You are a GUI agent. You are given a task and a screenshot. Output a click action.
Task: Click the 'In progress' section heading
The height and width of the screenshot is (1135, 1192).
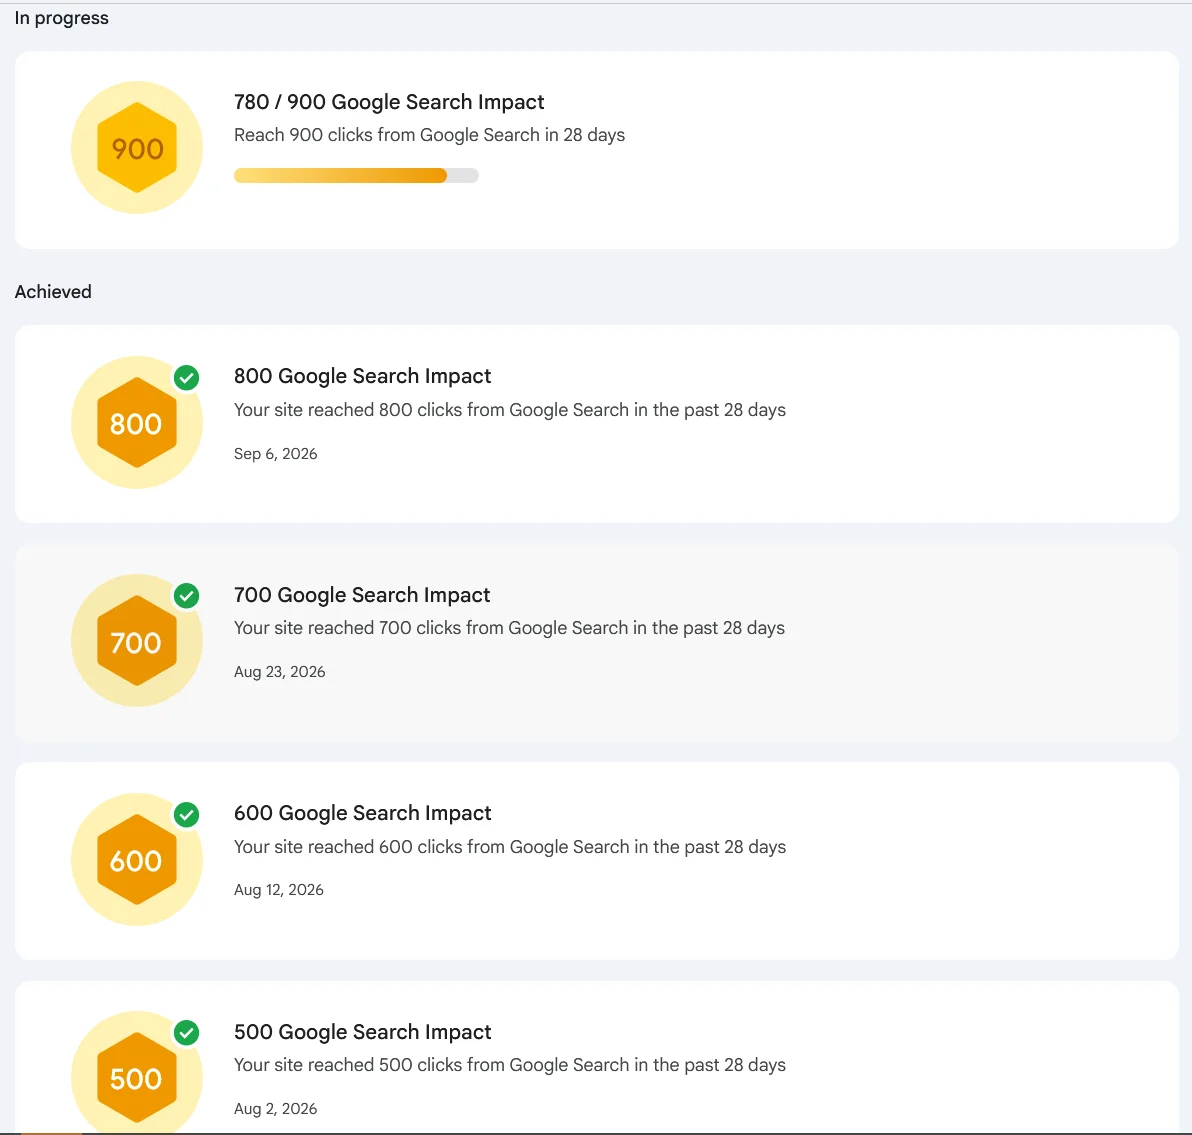coord(62,18)
